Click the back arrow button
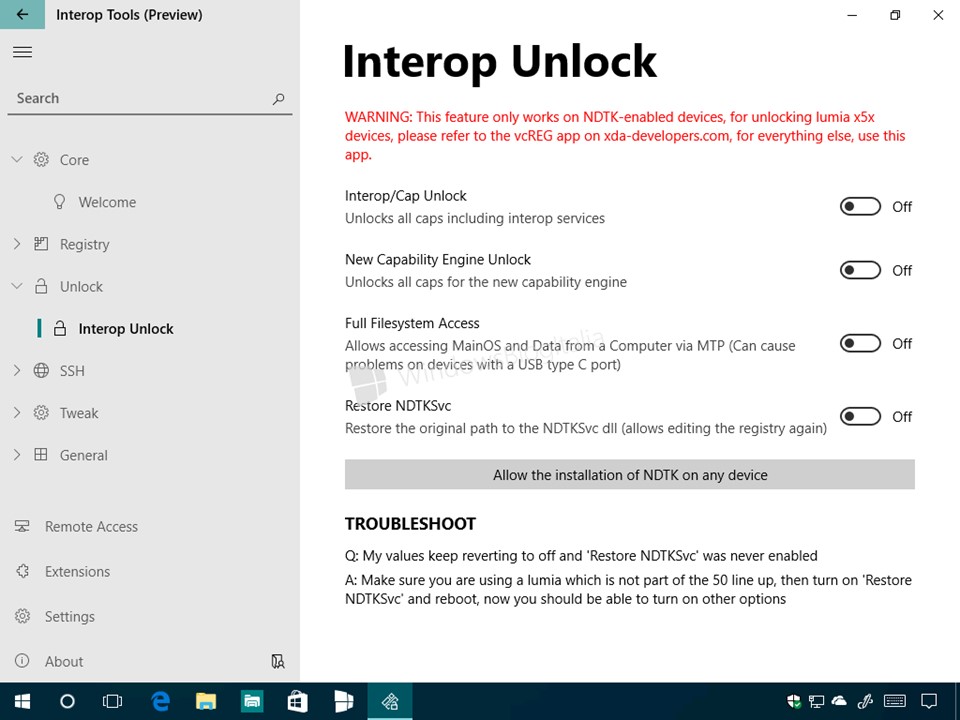The width and height of the screenshot is (960, 720). click(22, 14)
